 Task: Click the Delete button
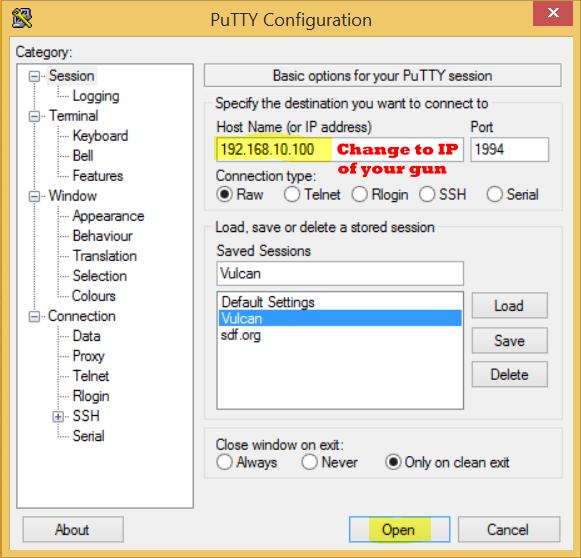509,375
